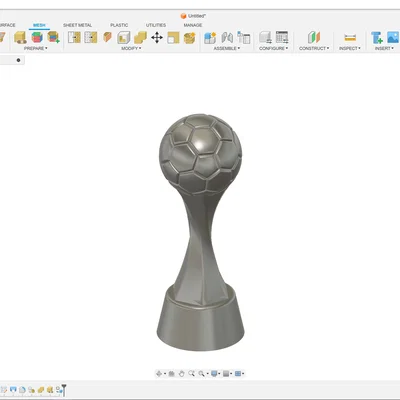Click the Construct plane icon

(x=314, y=37)
